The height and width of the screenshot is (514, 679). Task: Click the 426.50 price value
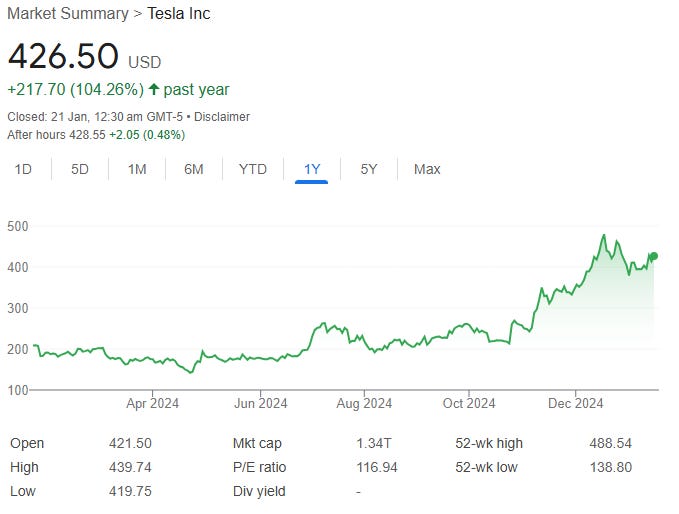pos(63,56)
